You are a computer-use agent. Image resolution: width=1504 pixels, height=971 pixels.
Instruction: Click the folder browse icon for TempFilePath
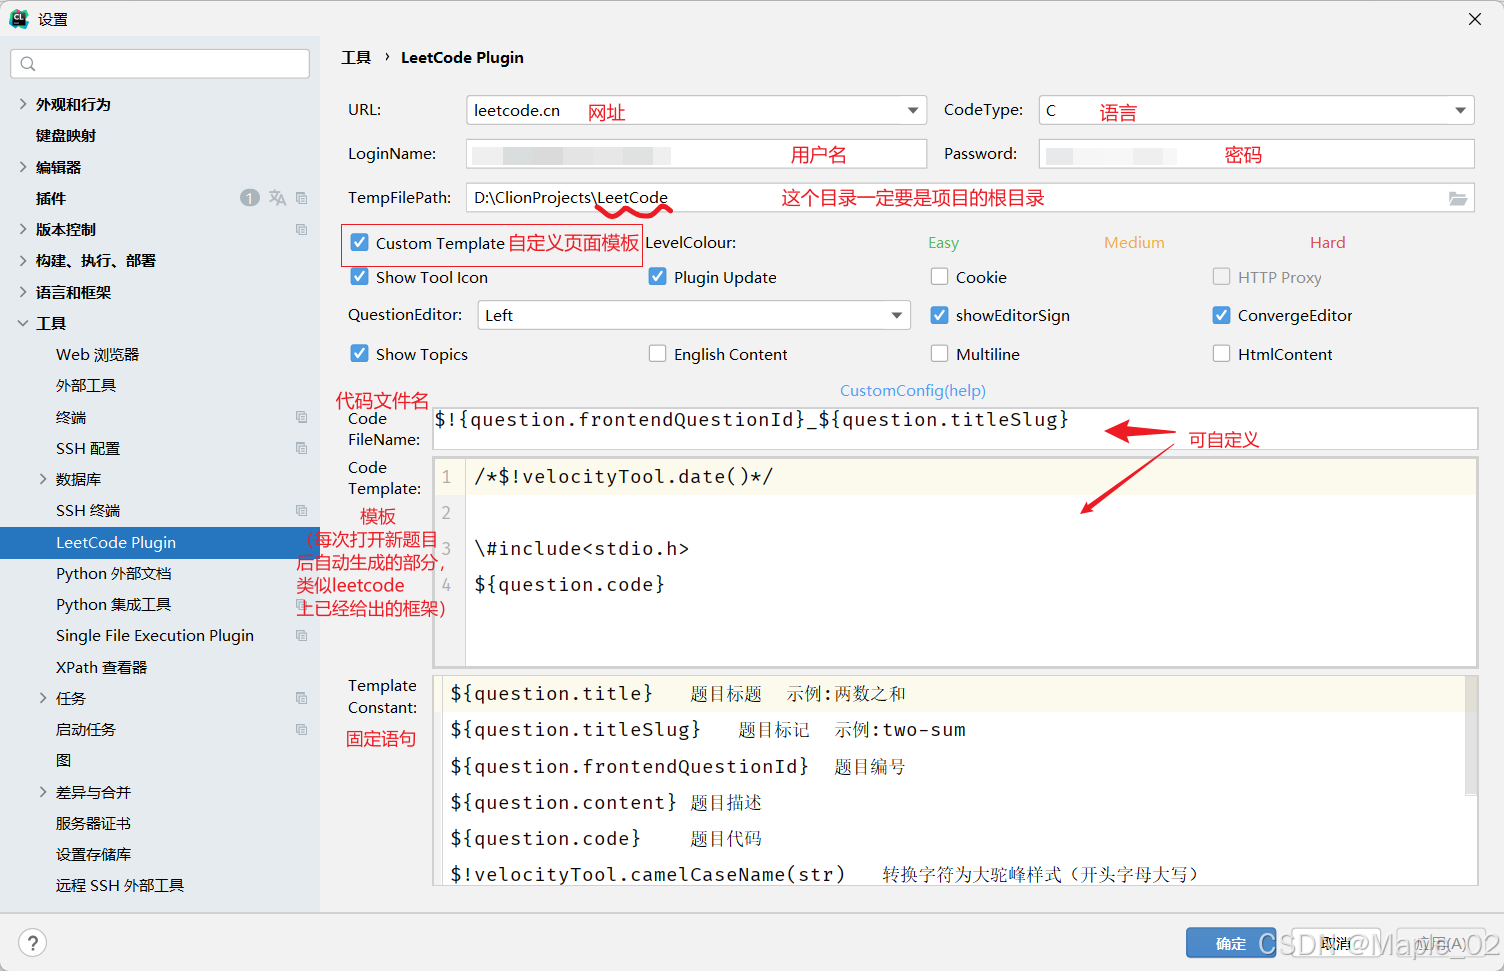click(1459, 197)
